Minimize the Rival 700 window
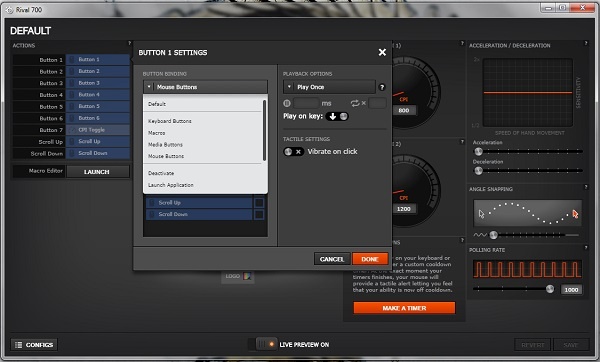Screen dimensions: 600x362 (x=549, y=8)
